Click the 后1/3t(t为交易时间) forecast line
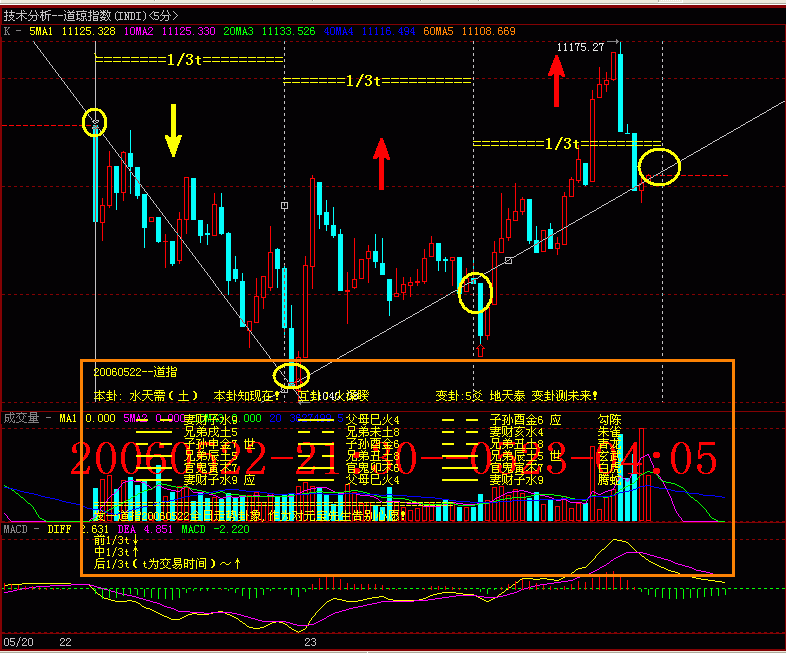The image size is (786, 653). (167, 564)
